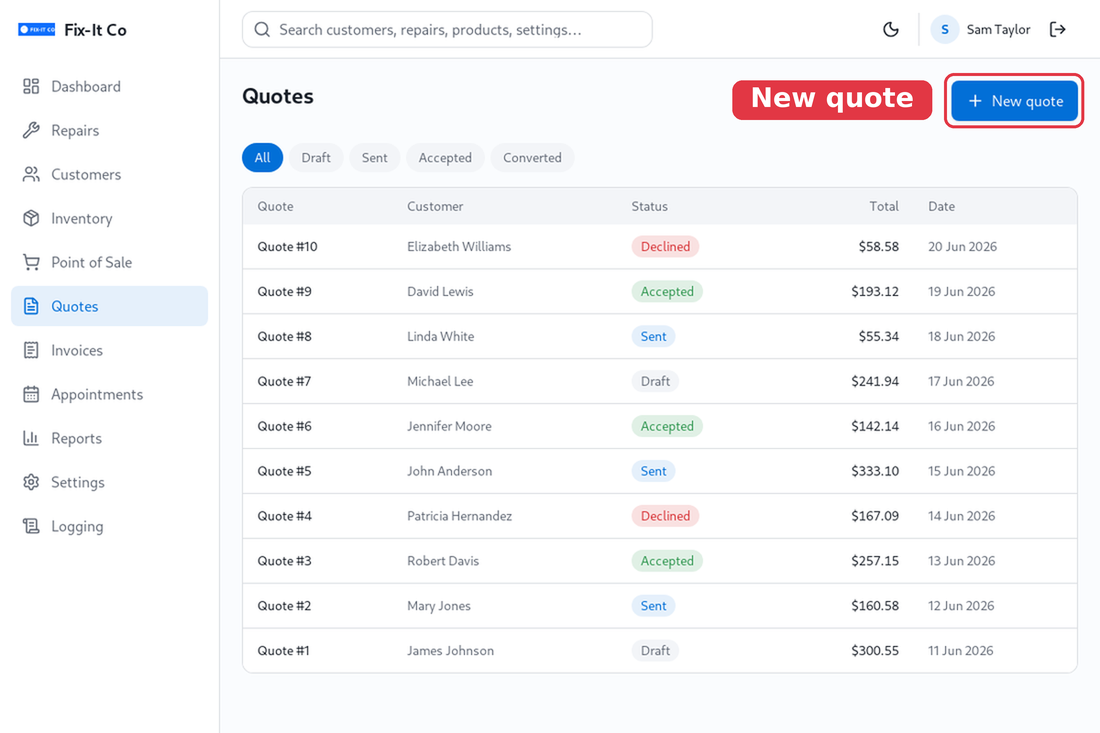
Task: Click the Status column header
Action: pyautogui.click(x=650, y=206)
